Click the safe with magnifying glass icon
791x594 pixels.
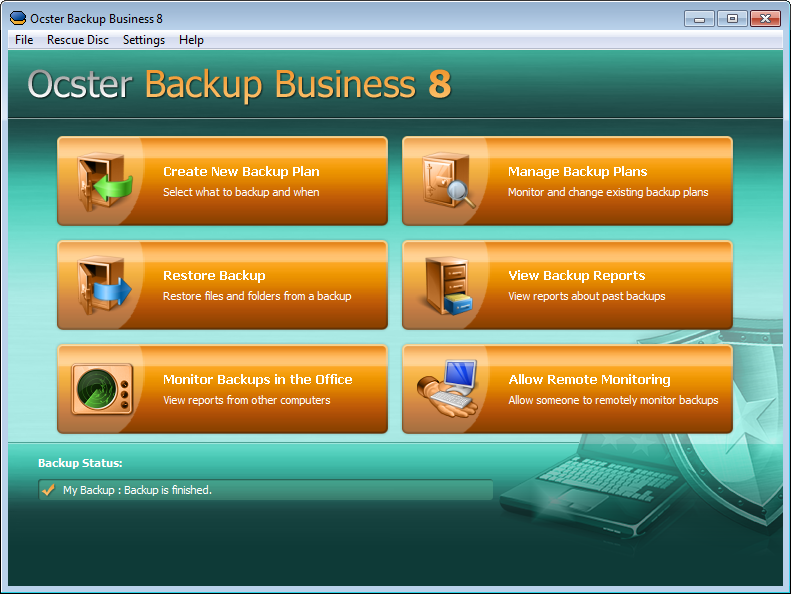(x=448, y=181)
